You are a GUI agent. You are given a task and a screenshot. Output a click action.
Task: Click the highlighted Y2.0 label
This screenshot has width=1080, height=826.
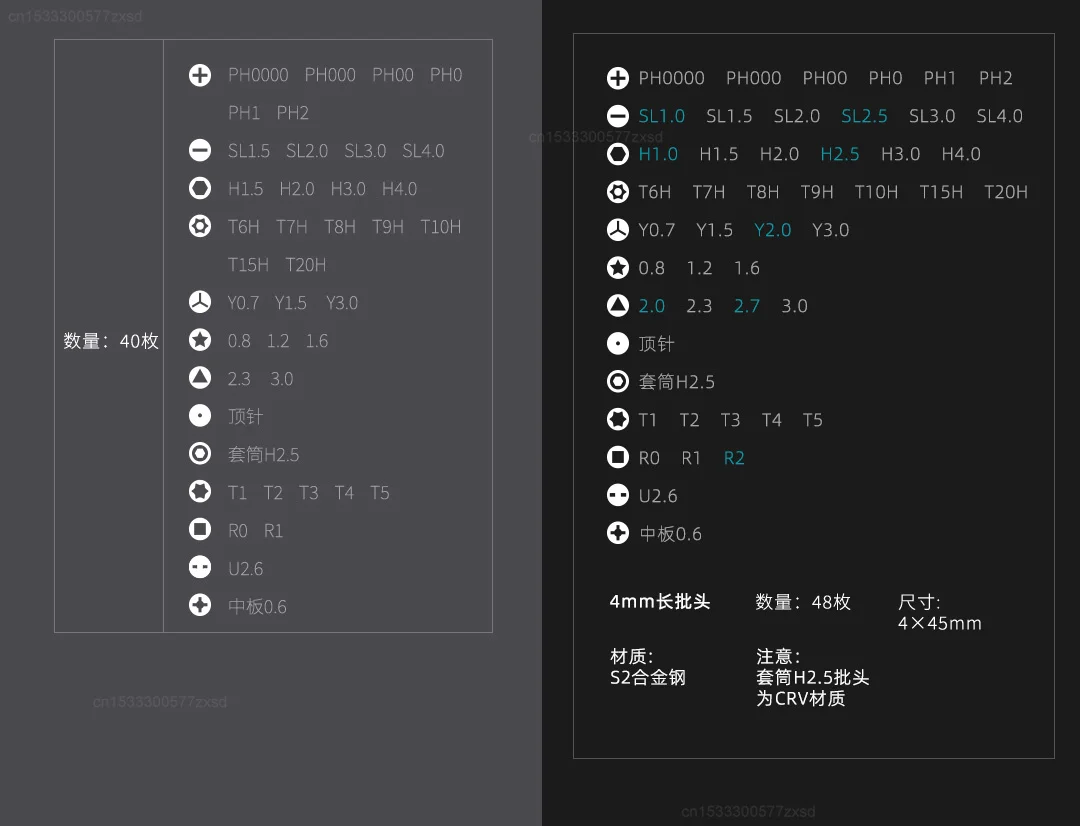(x=772, y=229)
